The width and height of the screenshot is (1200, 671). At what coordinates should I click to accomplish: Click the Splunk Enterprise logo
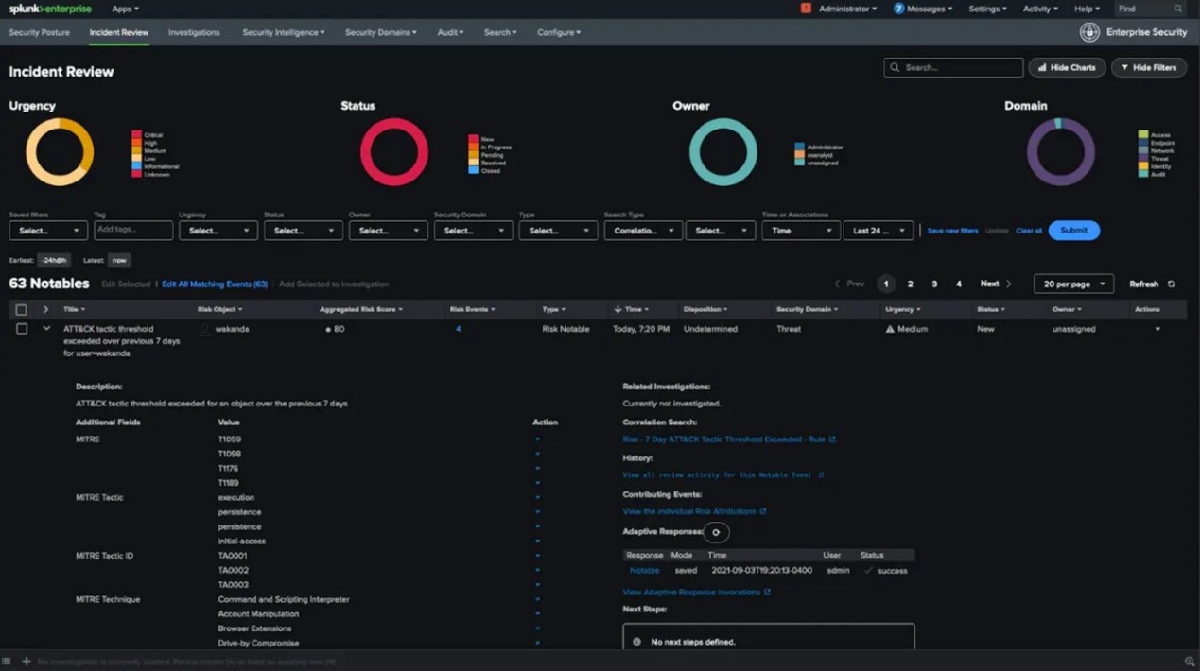[x=51, y=8]
